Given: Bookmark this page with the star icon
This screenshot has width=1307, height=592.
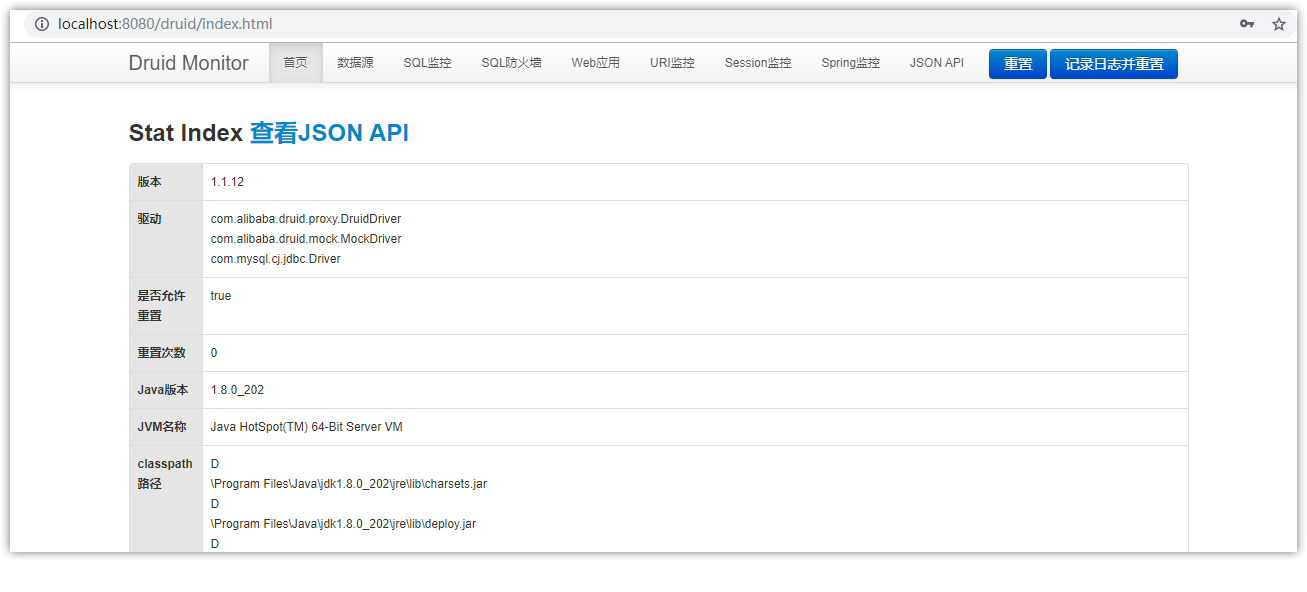Looking at the screenshot, I should [1278, 24].
